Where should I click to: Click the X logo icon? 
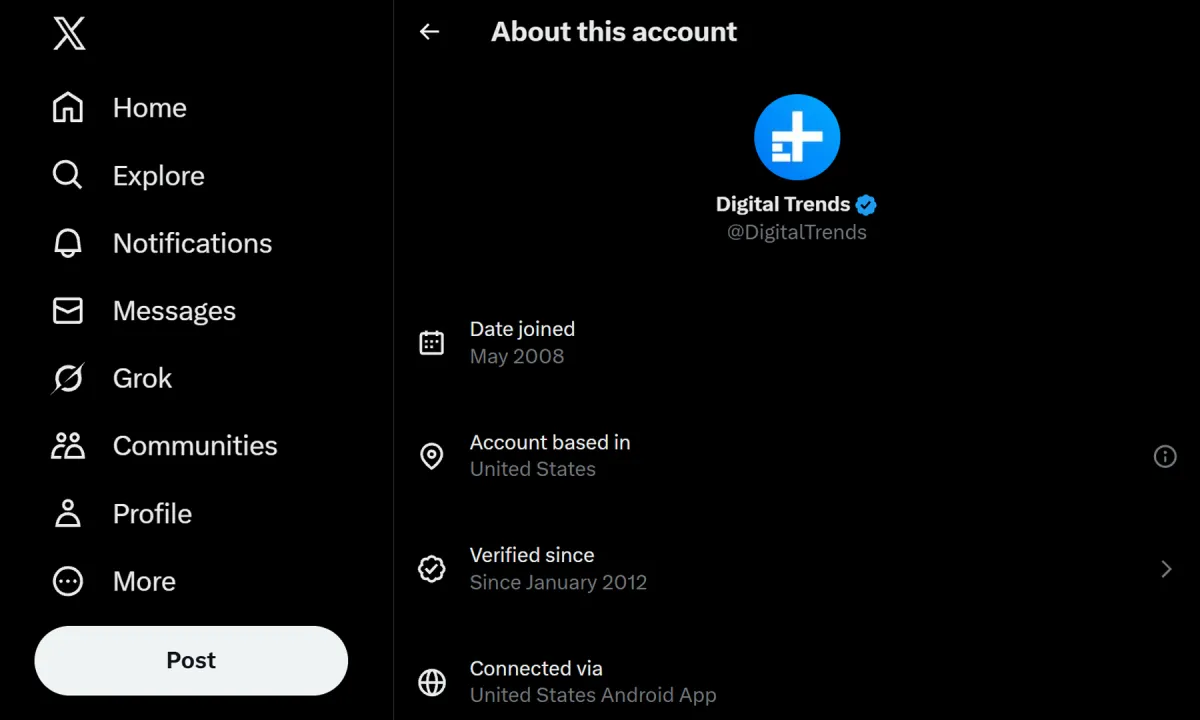coord(69,34)
